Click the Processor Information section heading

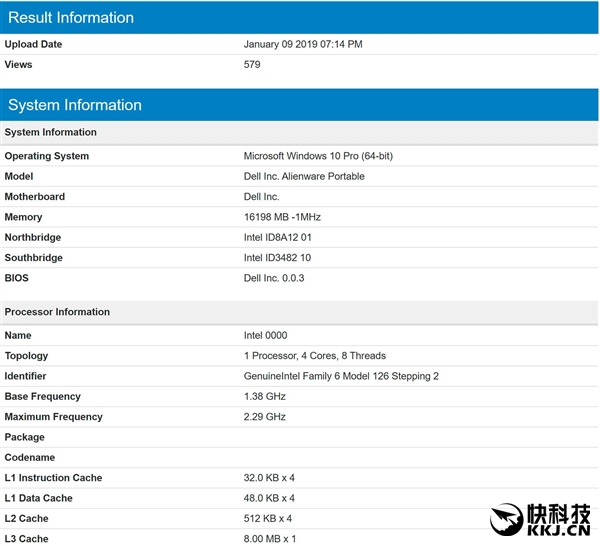pyautogui.click(x=57, y=312)
